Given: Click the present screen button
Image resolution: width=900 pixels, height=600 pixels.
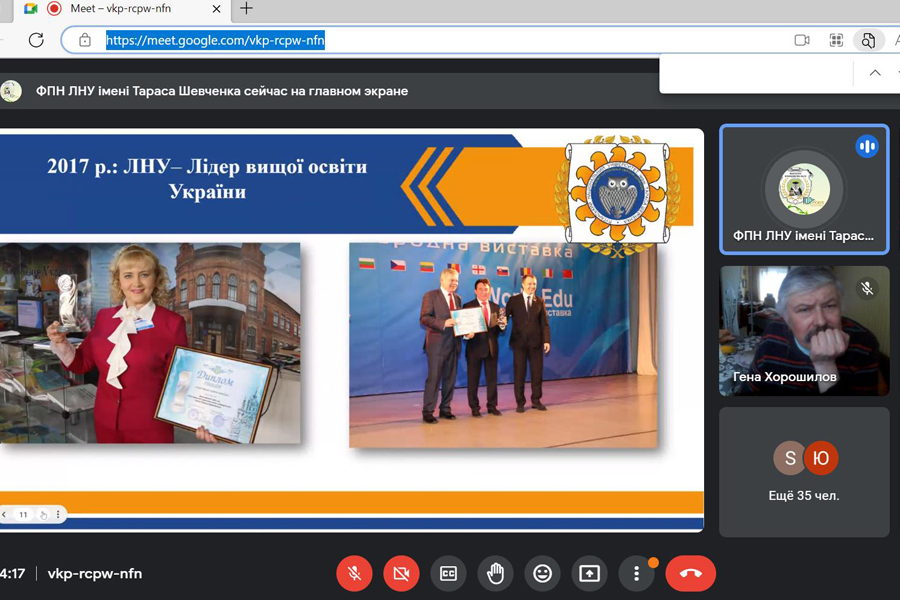Looking at the screenshot, I should tap(589, 573).
